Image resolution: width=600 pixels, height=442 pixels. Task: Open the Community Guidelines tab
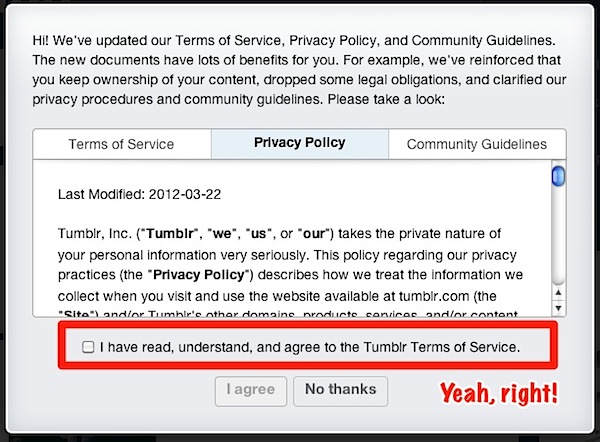pyautogui.click(x=477, y=144)
